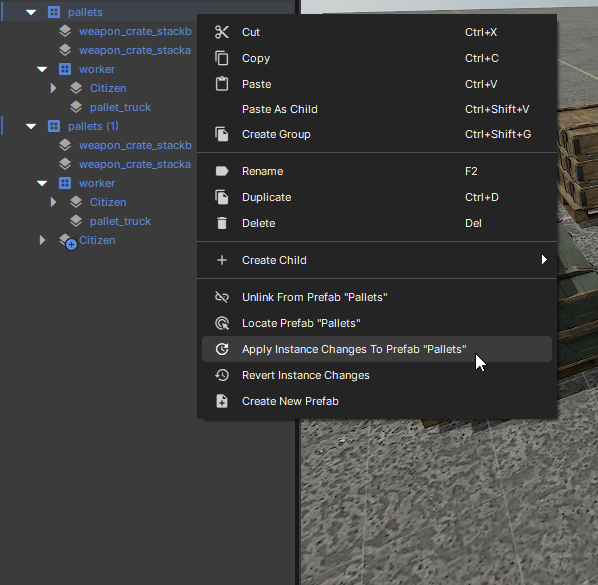The image size is (598, 585).
Task: Expand Citizen under the first worker
Action: click(x=53, y=88)
